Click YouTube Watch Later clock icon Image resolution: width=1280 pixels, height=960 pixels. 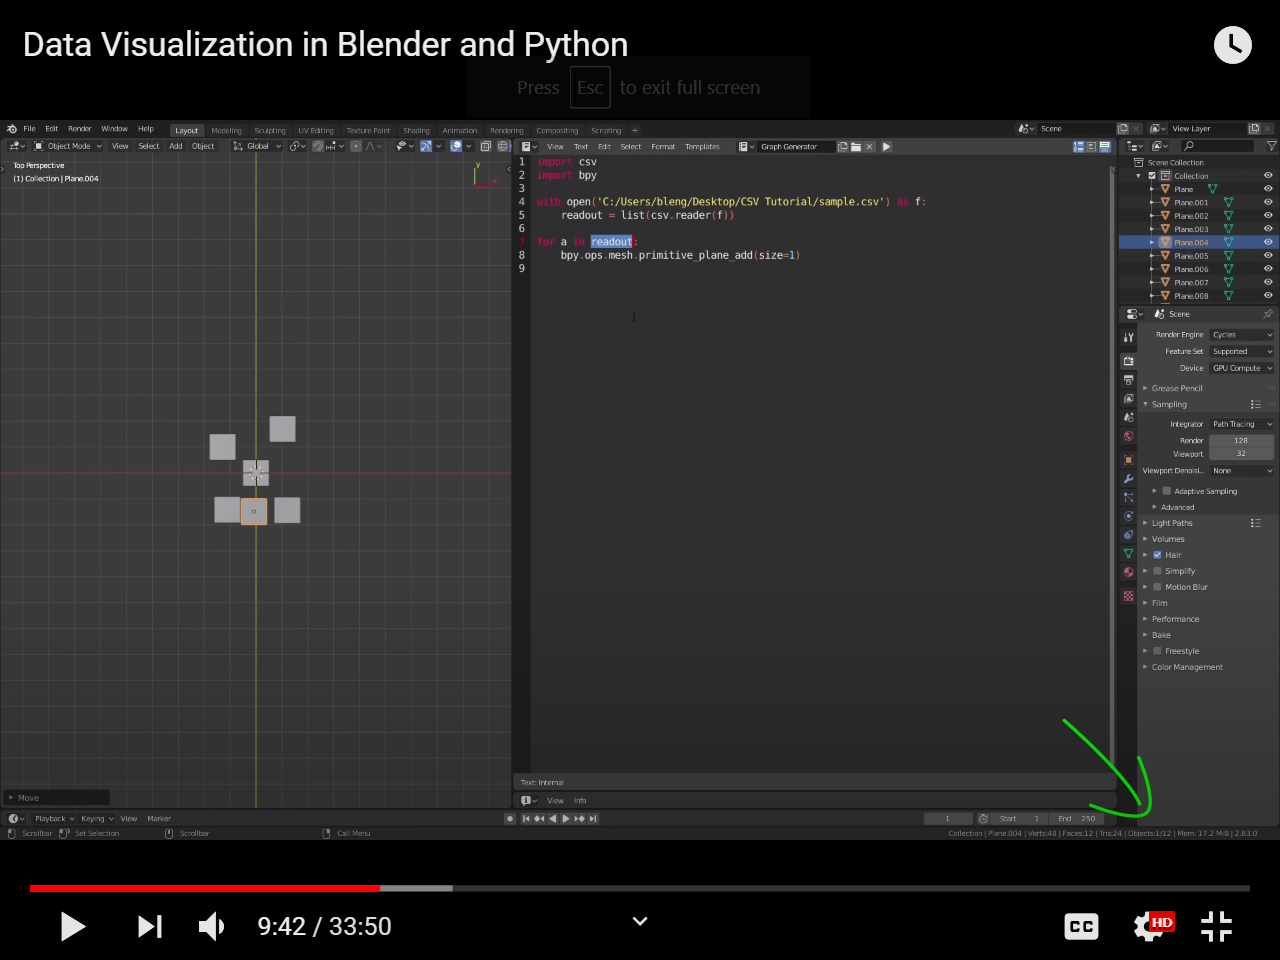point(1232,45)
